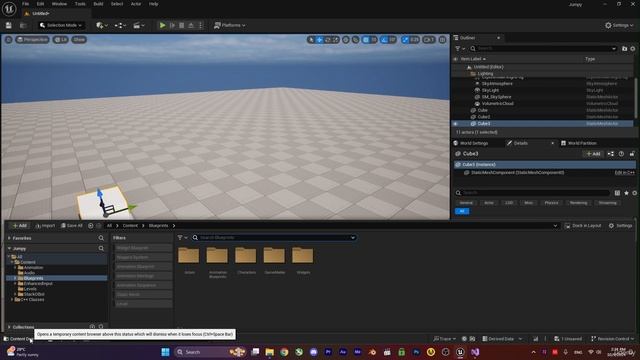Screen dimensions: 640x360
Task: Activate the select objects cursor tool
Action: pyautogui.click(x=311, y=40)
